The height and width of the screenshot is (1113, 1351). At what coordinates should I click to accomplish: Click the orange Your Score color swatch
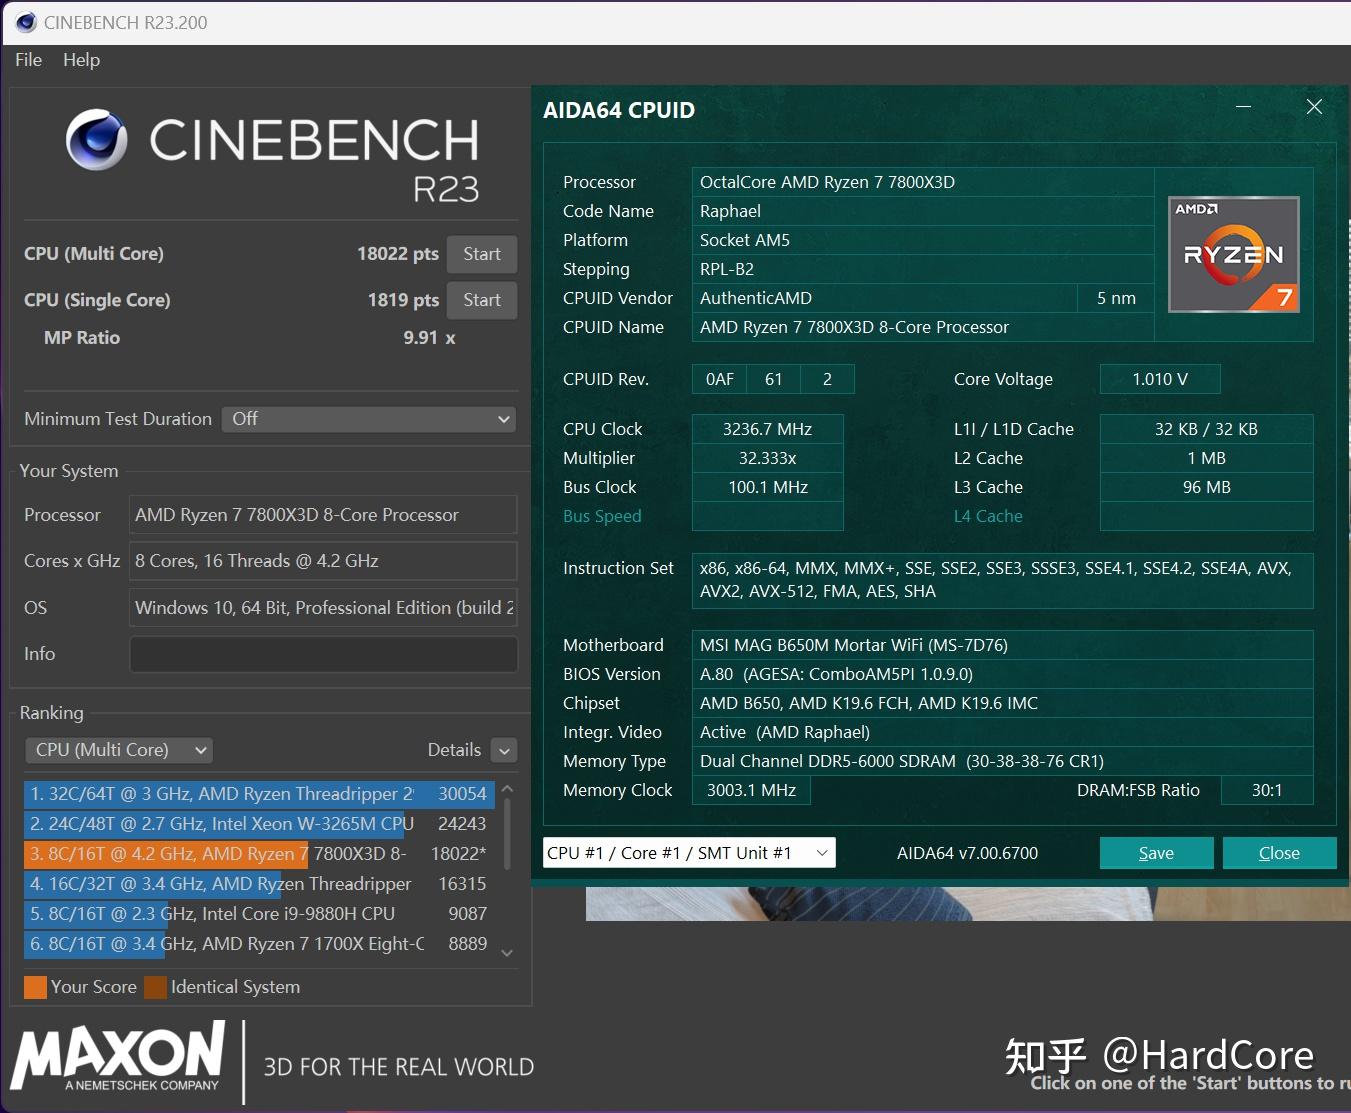(x=35, y=987)
